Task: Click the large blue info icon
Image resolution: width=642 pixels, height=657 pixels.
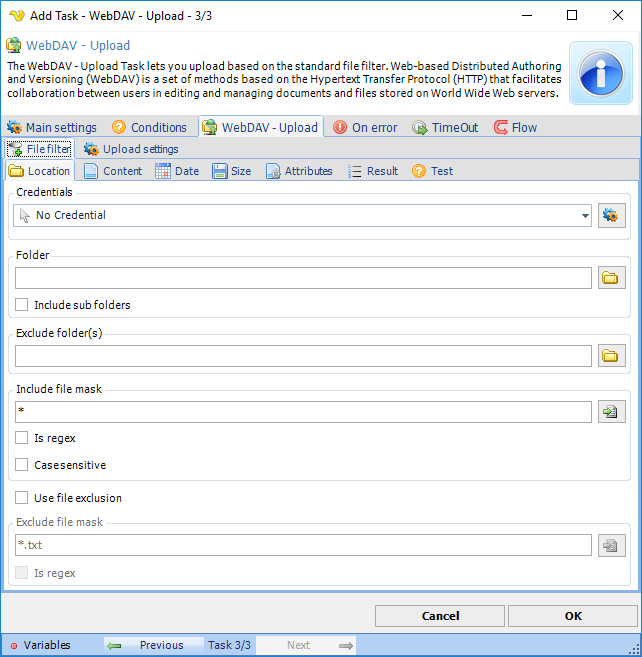Action: pyautogui.click(x=601, y=73)
